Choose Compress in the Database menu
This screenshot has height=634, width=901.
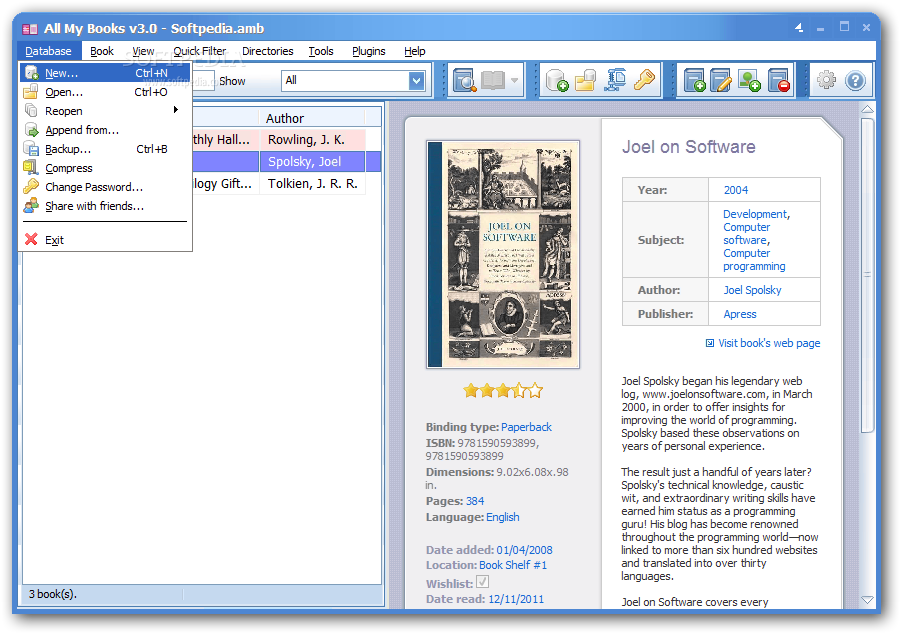pyautogui.click(x=105, y=168)
